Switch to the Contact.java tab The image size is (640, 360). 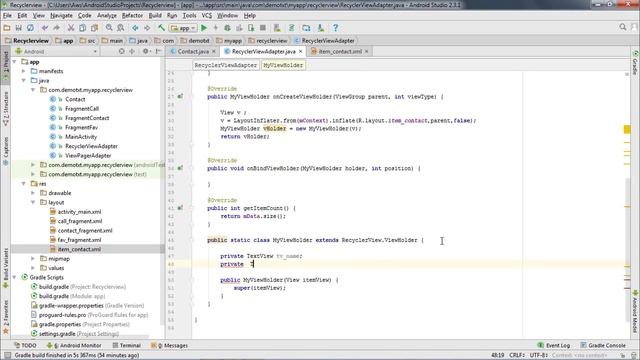pyautogui.click(x=193, y=51)
